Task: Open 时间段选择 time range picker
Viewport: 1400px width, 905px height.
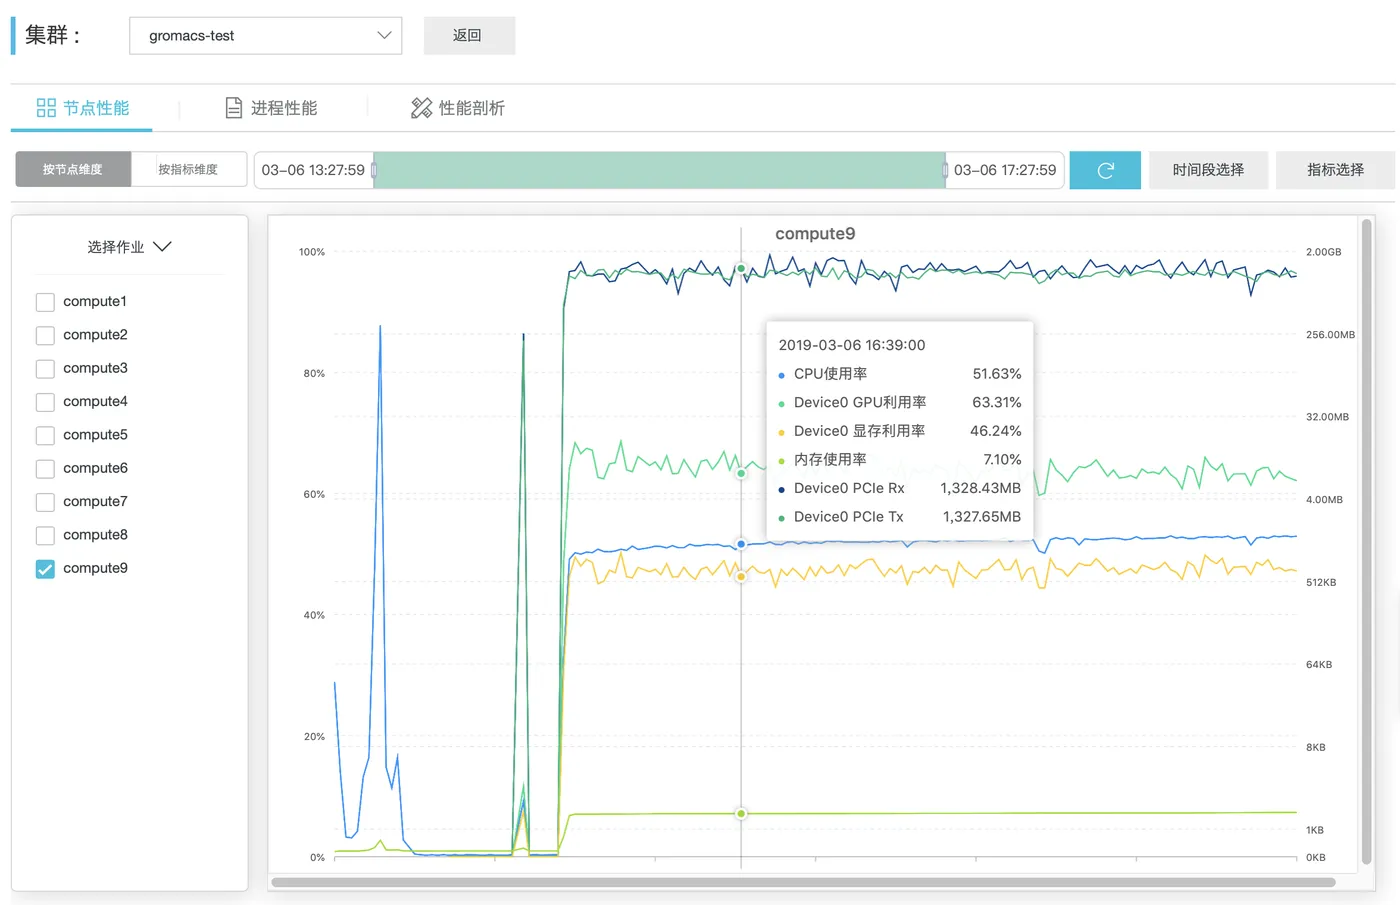Action: click(1208, 170)
